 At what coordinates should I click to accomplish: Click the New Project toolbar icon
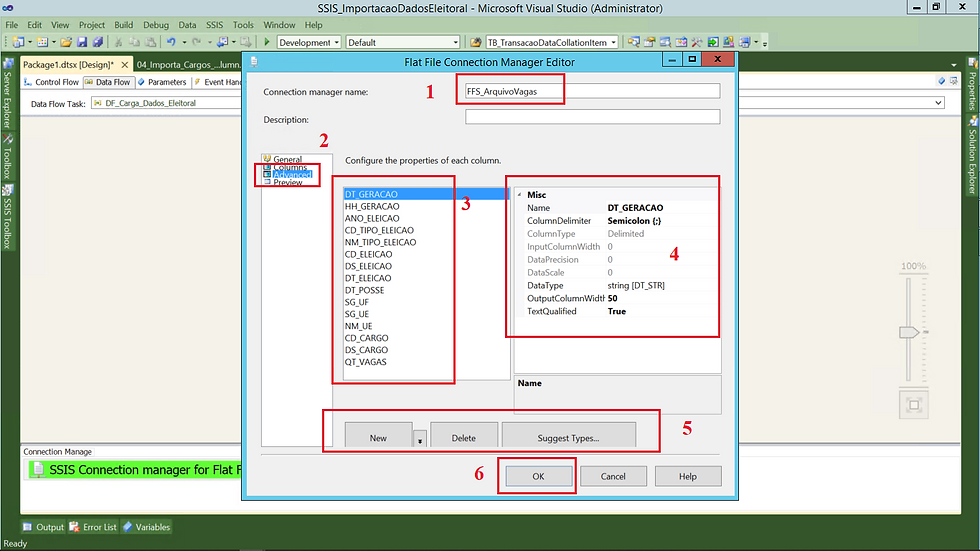(x=18, y=42)
